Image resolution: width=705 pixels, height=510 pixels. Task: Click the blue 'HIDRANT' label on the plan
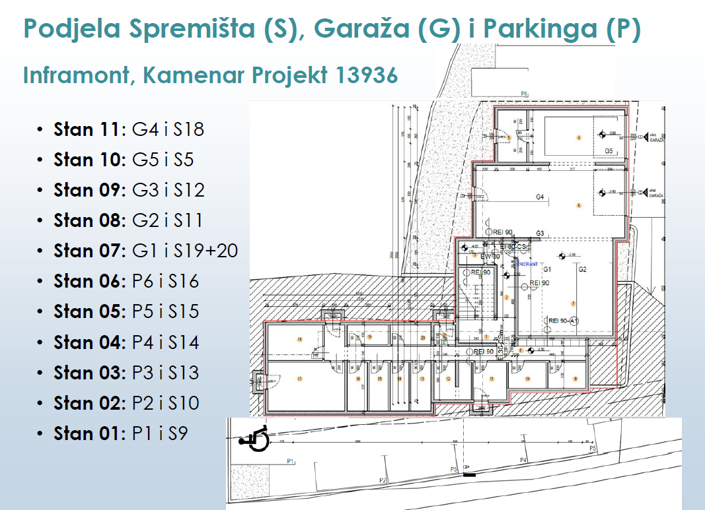[527, 264]
